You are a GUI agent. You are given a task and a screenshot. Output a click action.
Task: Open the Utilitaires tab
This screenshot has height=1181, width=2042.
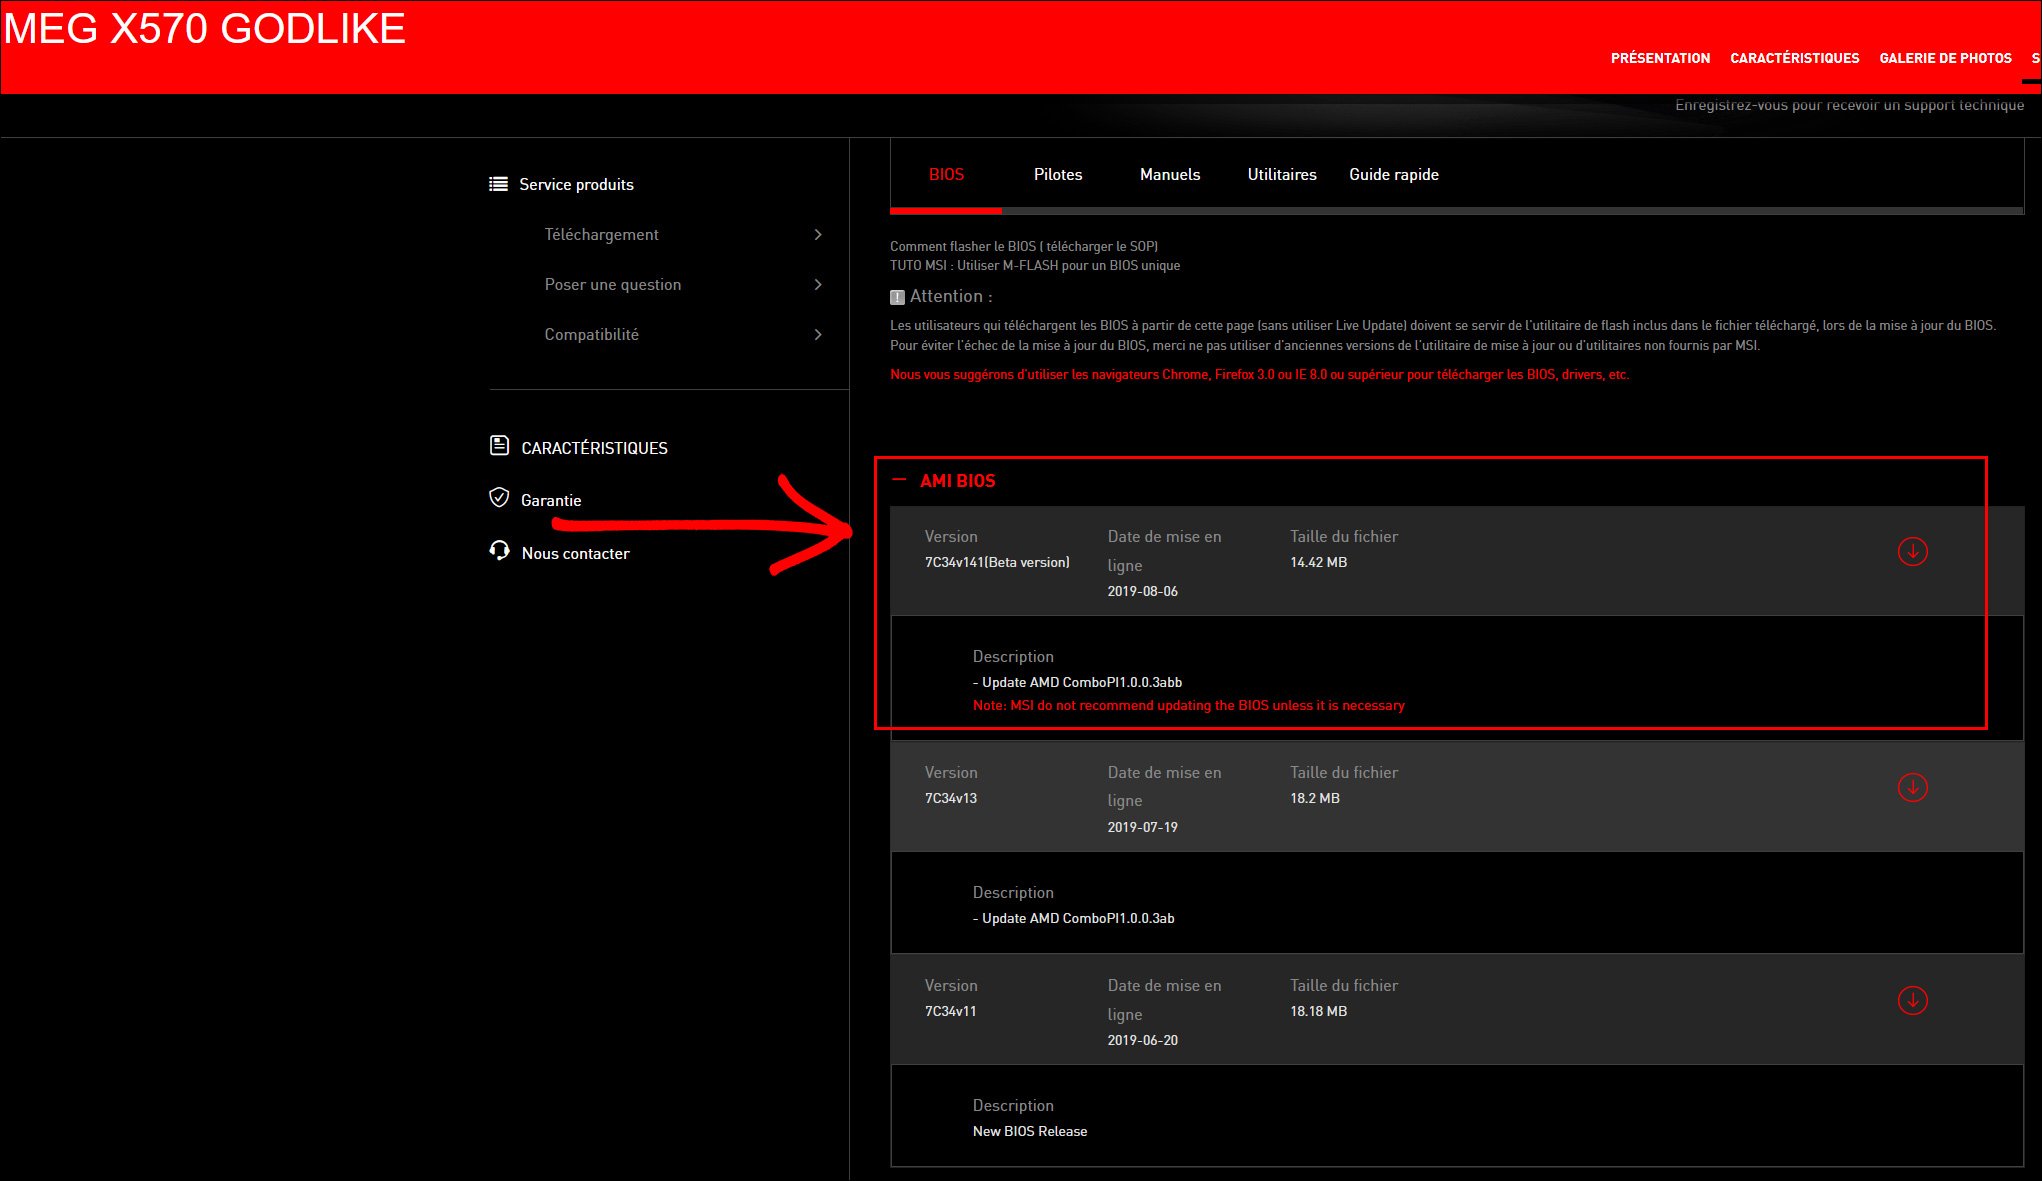[1282, 174]
